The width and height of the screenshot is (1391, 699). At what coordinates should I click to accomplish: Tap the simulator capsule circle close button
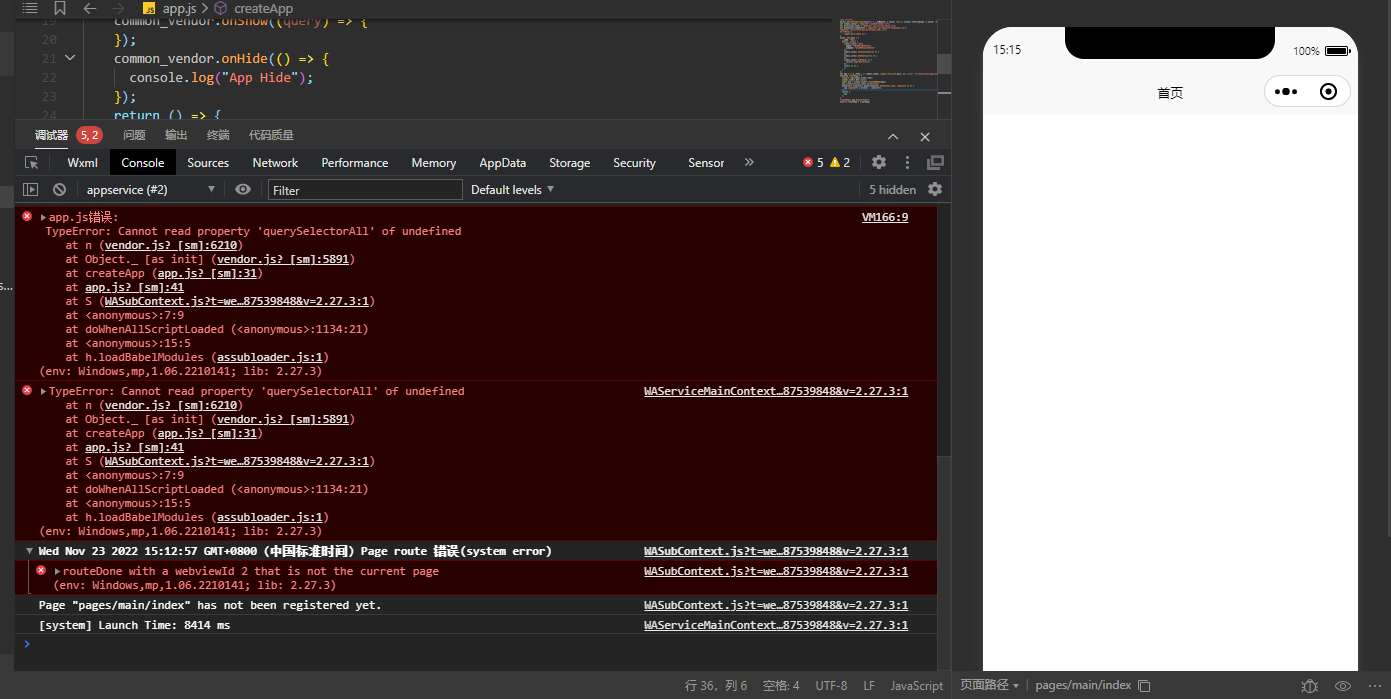coord(1328,92)
